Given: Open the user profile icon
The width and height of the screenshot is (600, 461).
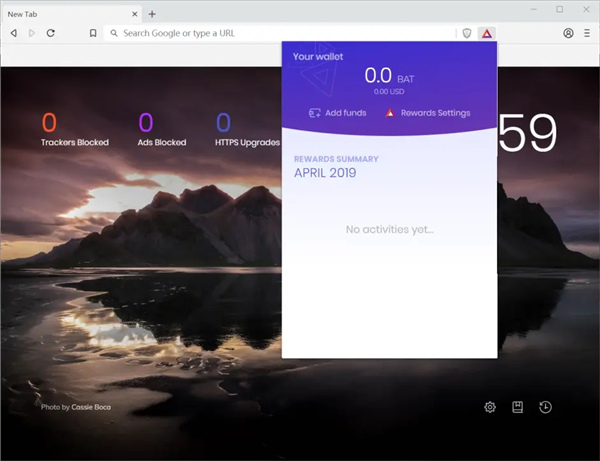Looking at the screenshot, I should coord(568,33).
